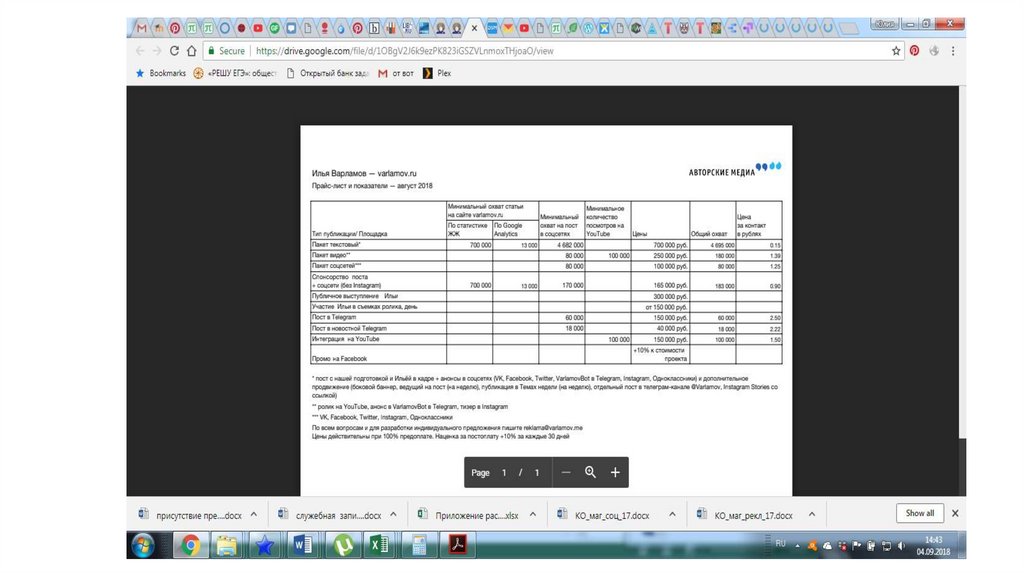Click the RU language indicator

(780, 544)
